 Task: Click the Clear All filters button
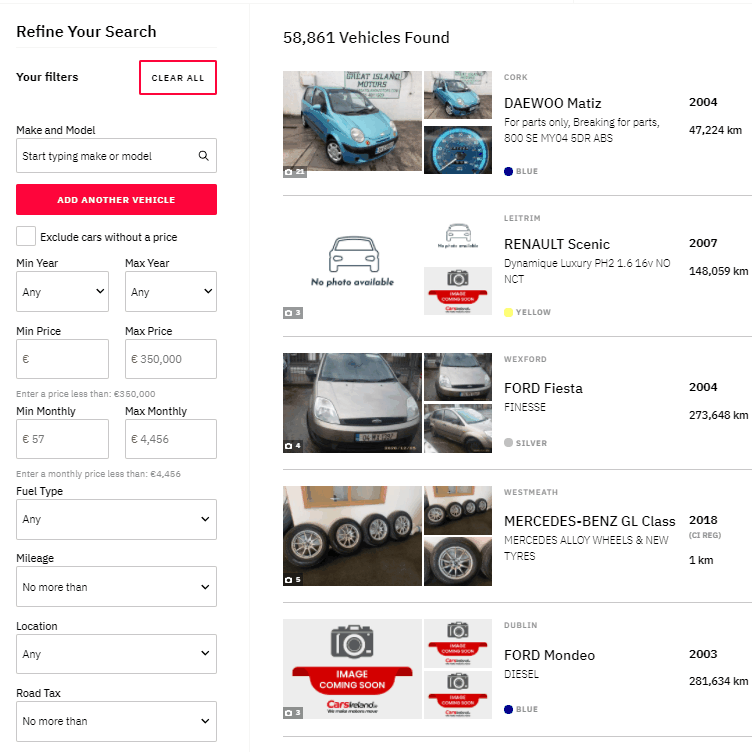pos(178,78)
